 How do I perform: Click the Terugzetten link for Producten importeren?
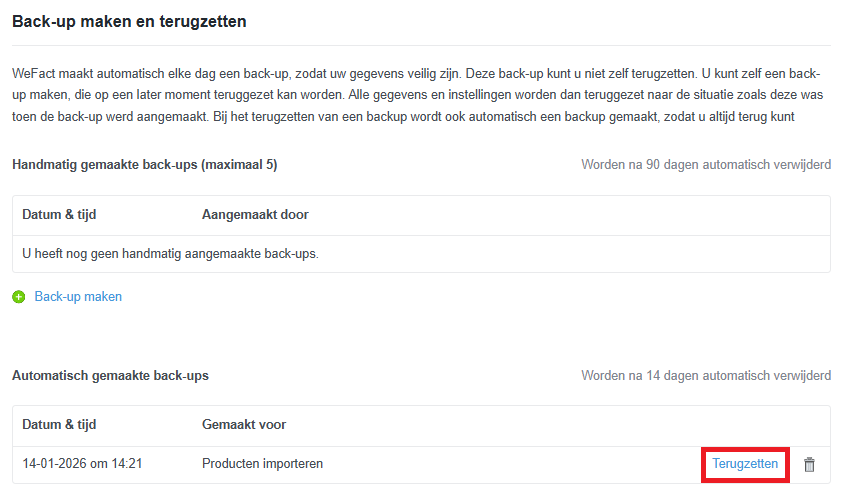click(x=745, y=464)
